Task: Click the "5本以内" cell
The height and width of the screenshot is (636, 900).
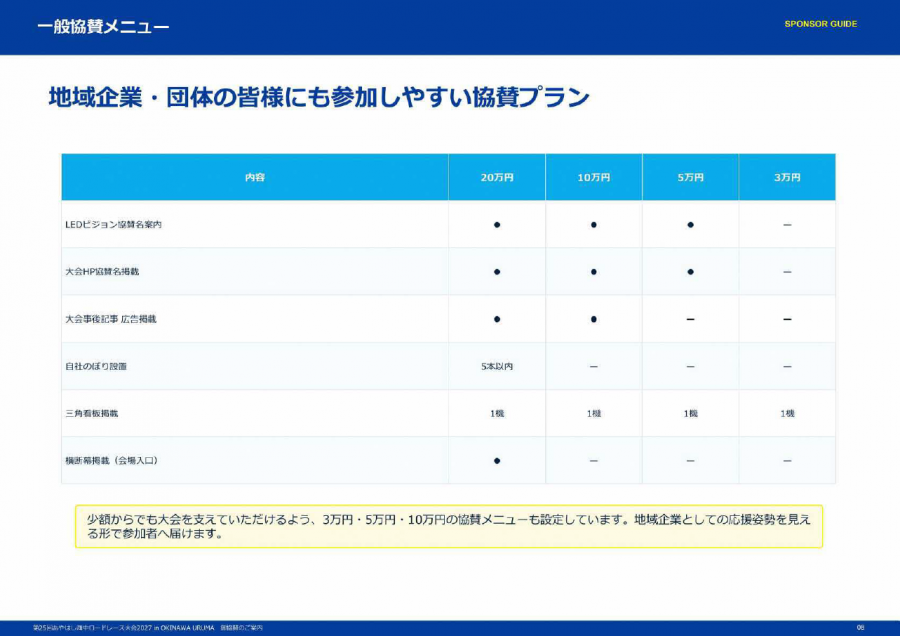Action: click(497, 366)
